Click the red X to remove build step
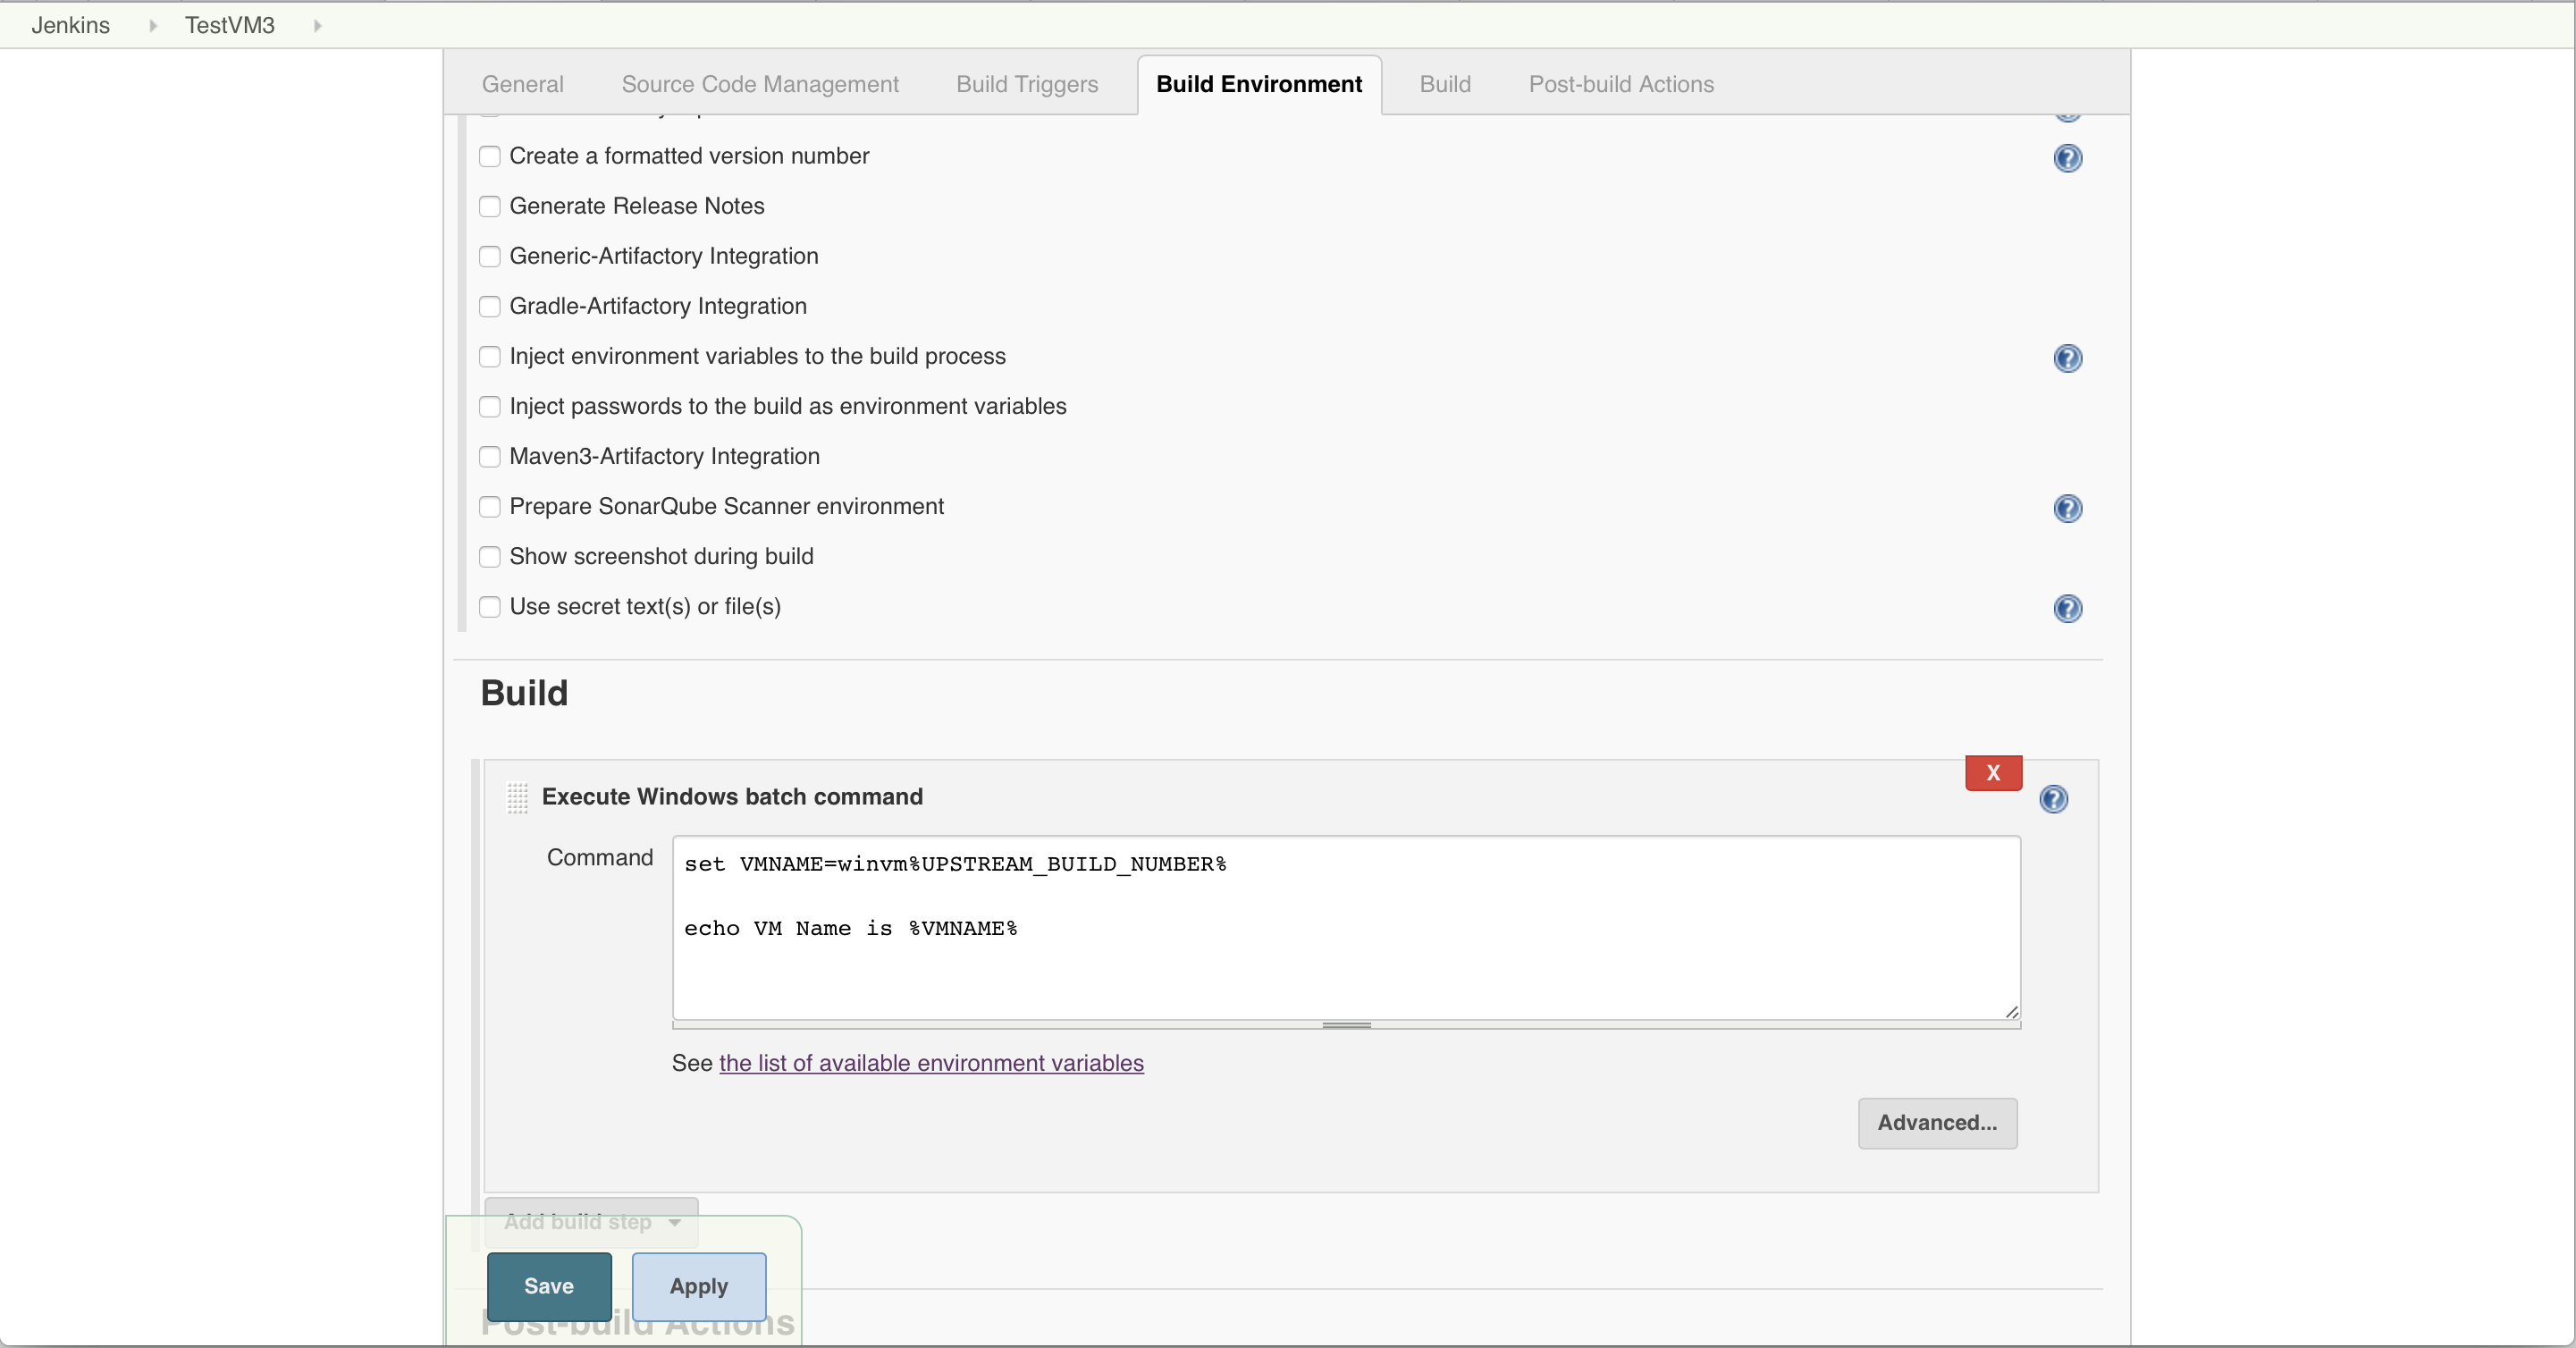This screenshot has width=2576, height=1348. pyautogui.click(x=1993, y=774)
